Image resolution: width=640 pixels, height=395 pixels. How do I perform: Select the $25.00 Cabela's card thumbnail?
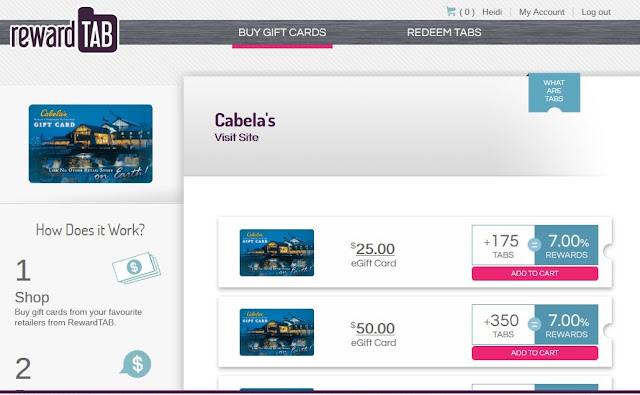click(x=277, y=253)
